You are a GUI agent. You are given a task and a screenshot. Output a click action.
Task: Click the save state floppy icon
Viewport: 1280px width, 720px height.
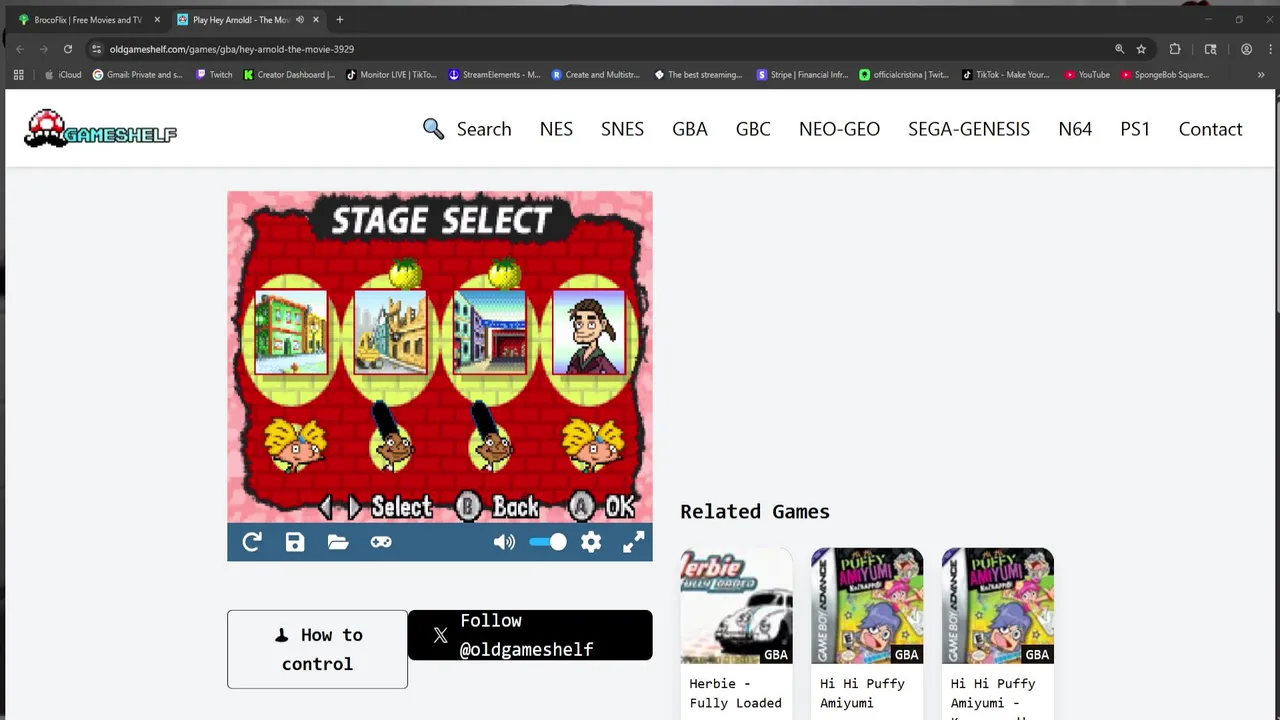click(295, 542)
